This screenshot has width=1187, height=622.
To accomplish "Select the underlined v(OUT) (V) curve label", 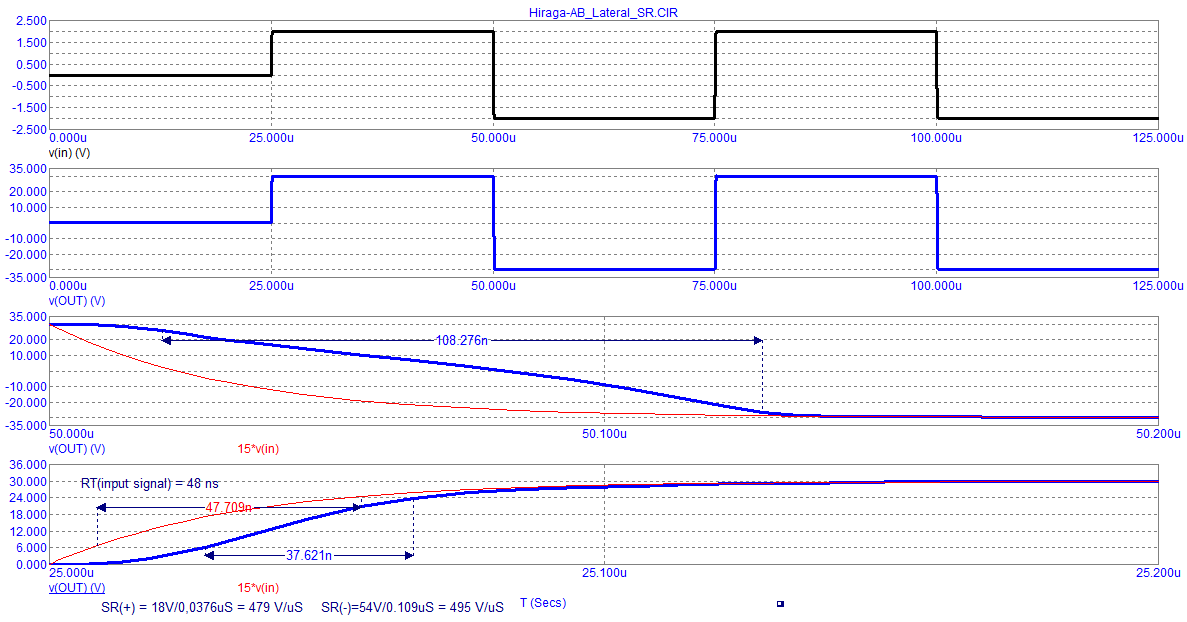I will 77,588.
